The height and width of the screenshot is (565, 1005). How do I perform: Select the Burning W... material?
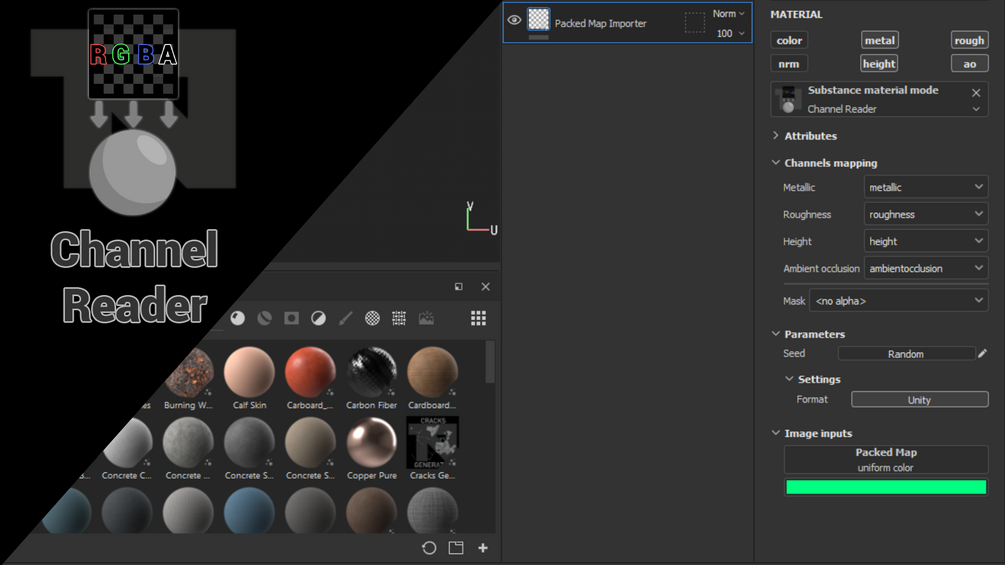pyautogui.click(x=188, y=378)
